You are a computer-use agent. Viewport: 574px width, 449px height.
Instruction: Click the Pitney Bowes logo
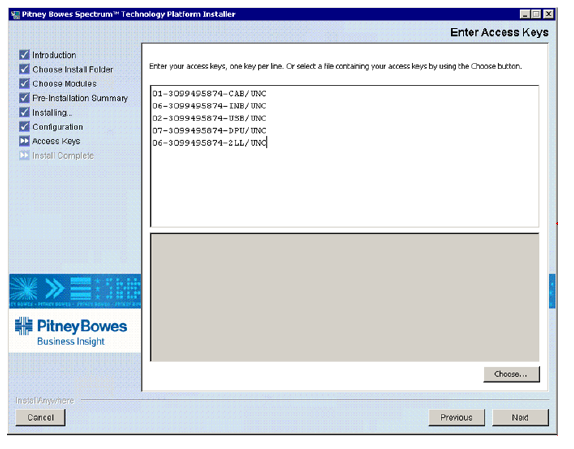(71, 326)
